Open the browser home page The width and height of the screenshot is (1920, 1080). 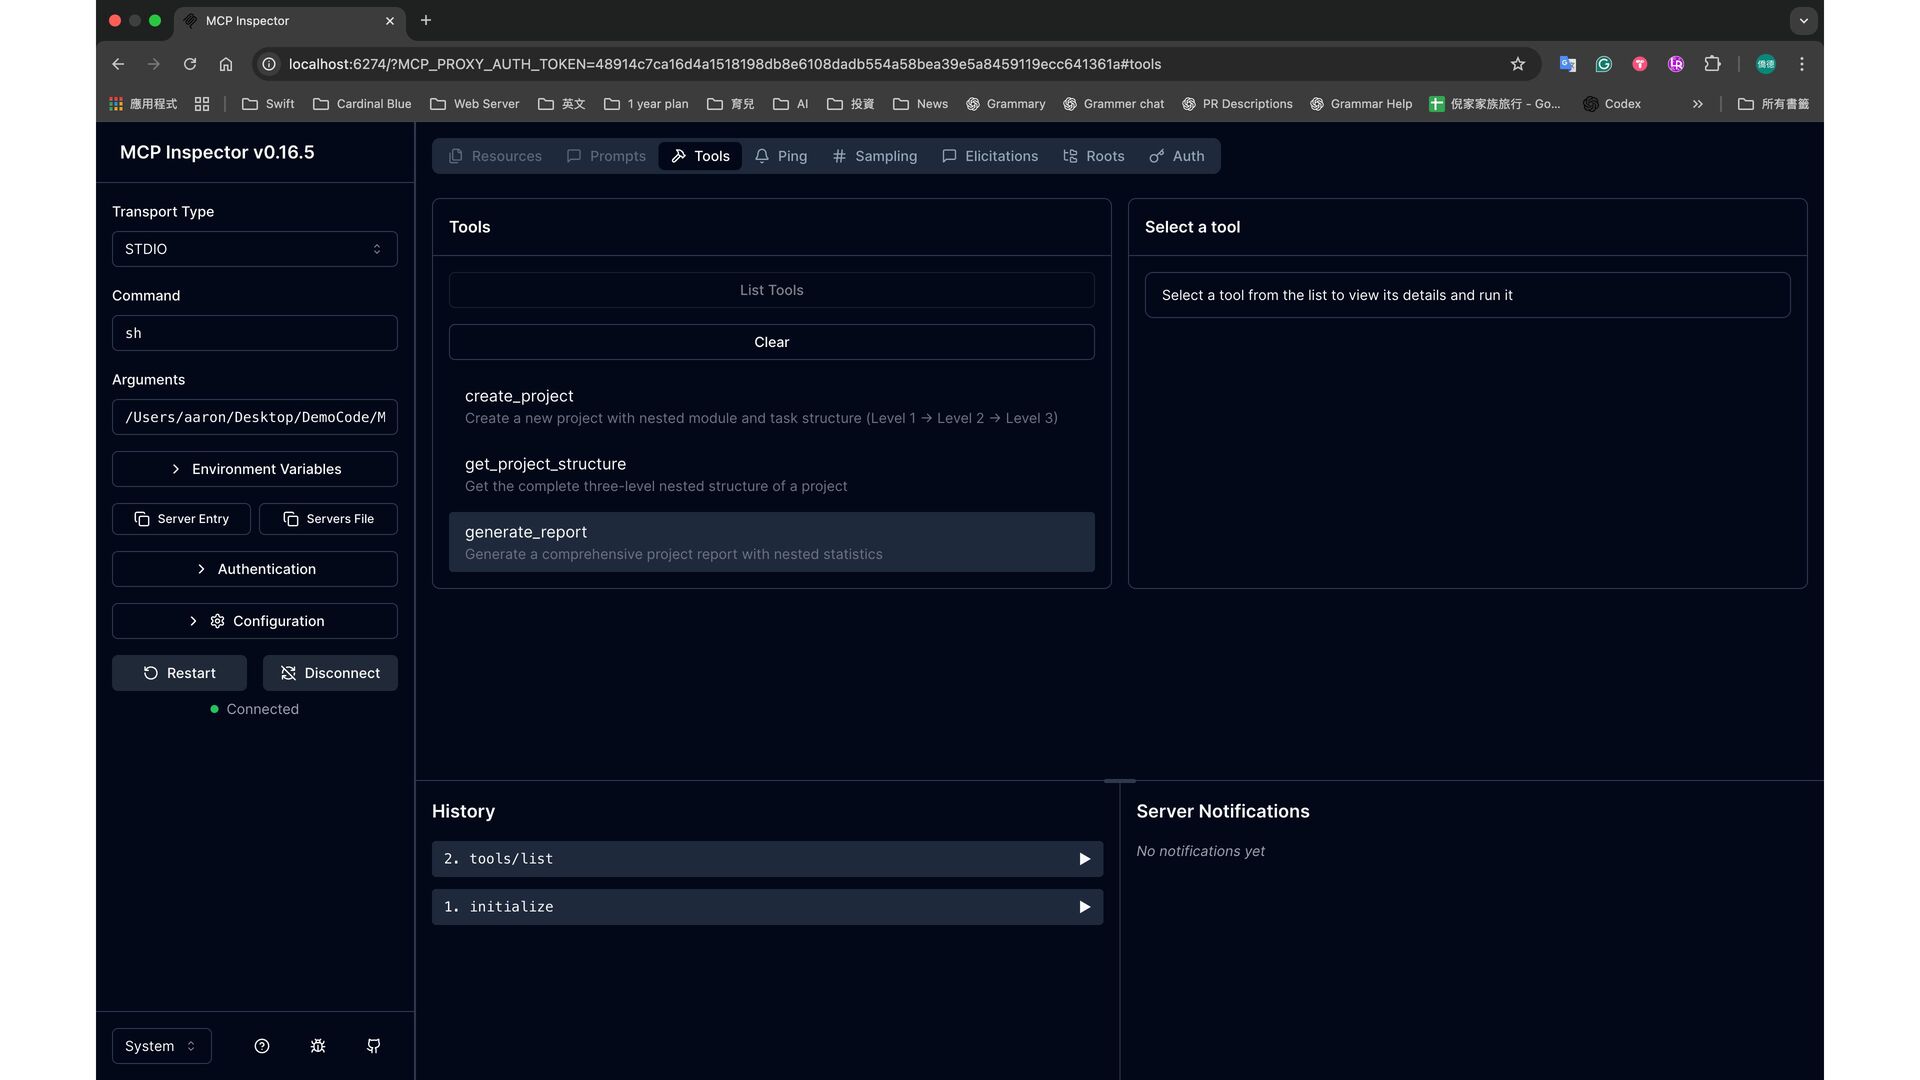[226, 64]
